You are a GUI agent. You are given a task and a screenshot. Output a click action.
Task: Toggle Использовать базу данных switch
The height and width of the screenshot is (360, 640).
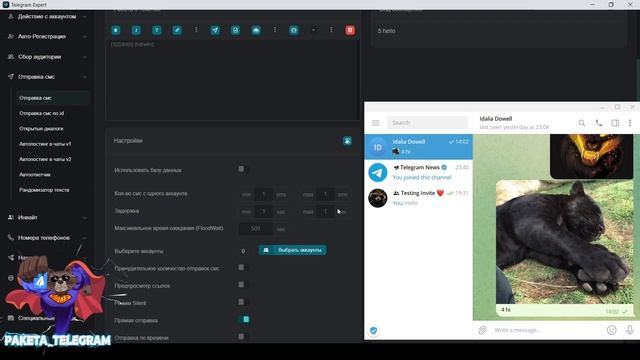tap(243, 169)
